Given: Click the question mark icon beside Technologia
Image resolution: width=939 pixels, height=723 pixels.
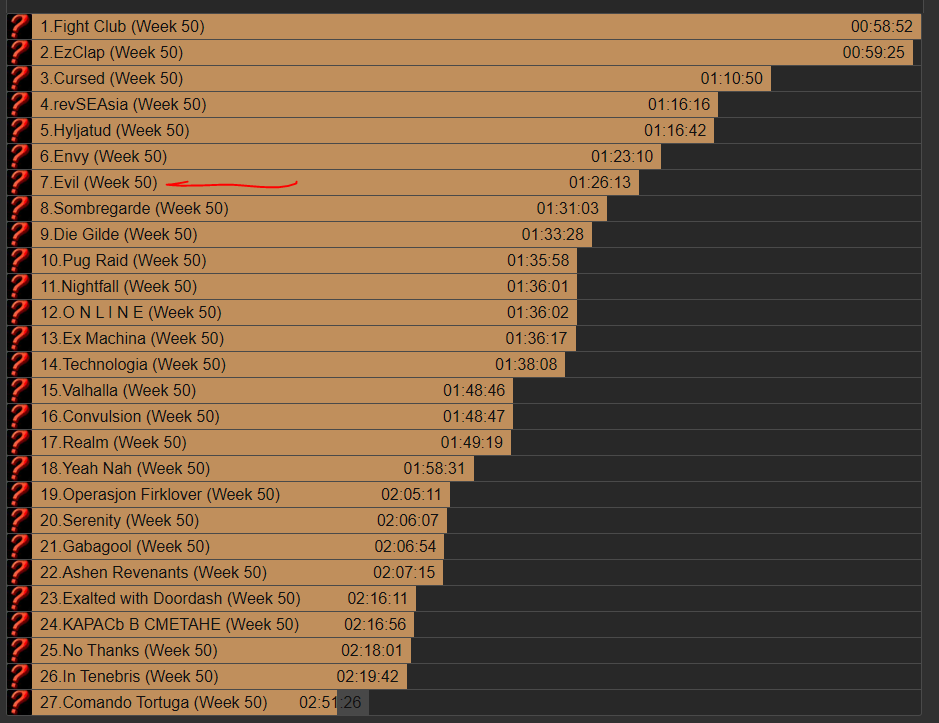Looking at the screenshot, I should pos(19,364).
